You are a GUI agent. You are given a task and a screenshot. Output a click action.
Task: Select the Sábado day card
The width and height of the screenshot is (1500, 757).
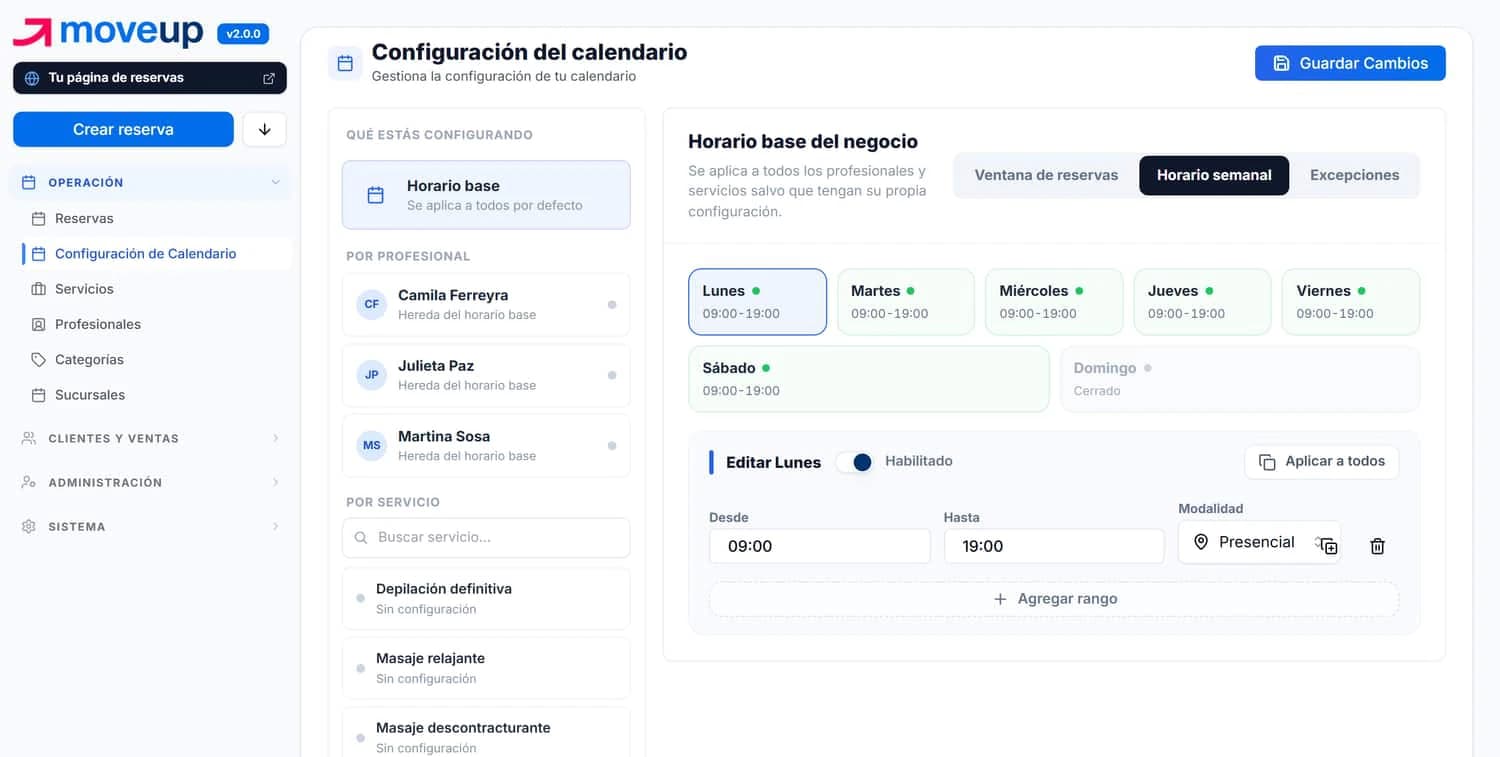(x=869, y=379)
